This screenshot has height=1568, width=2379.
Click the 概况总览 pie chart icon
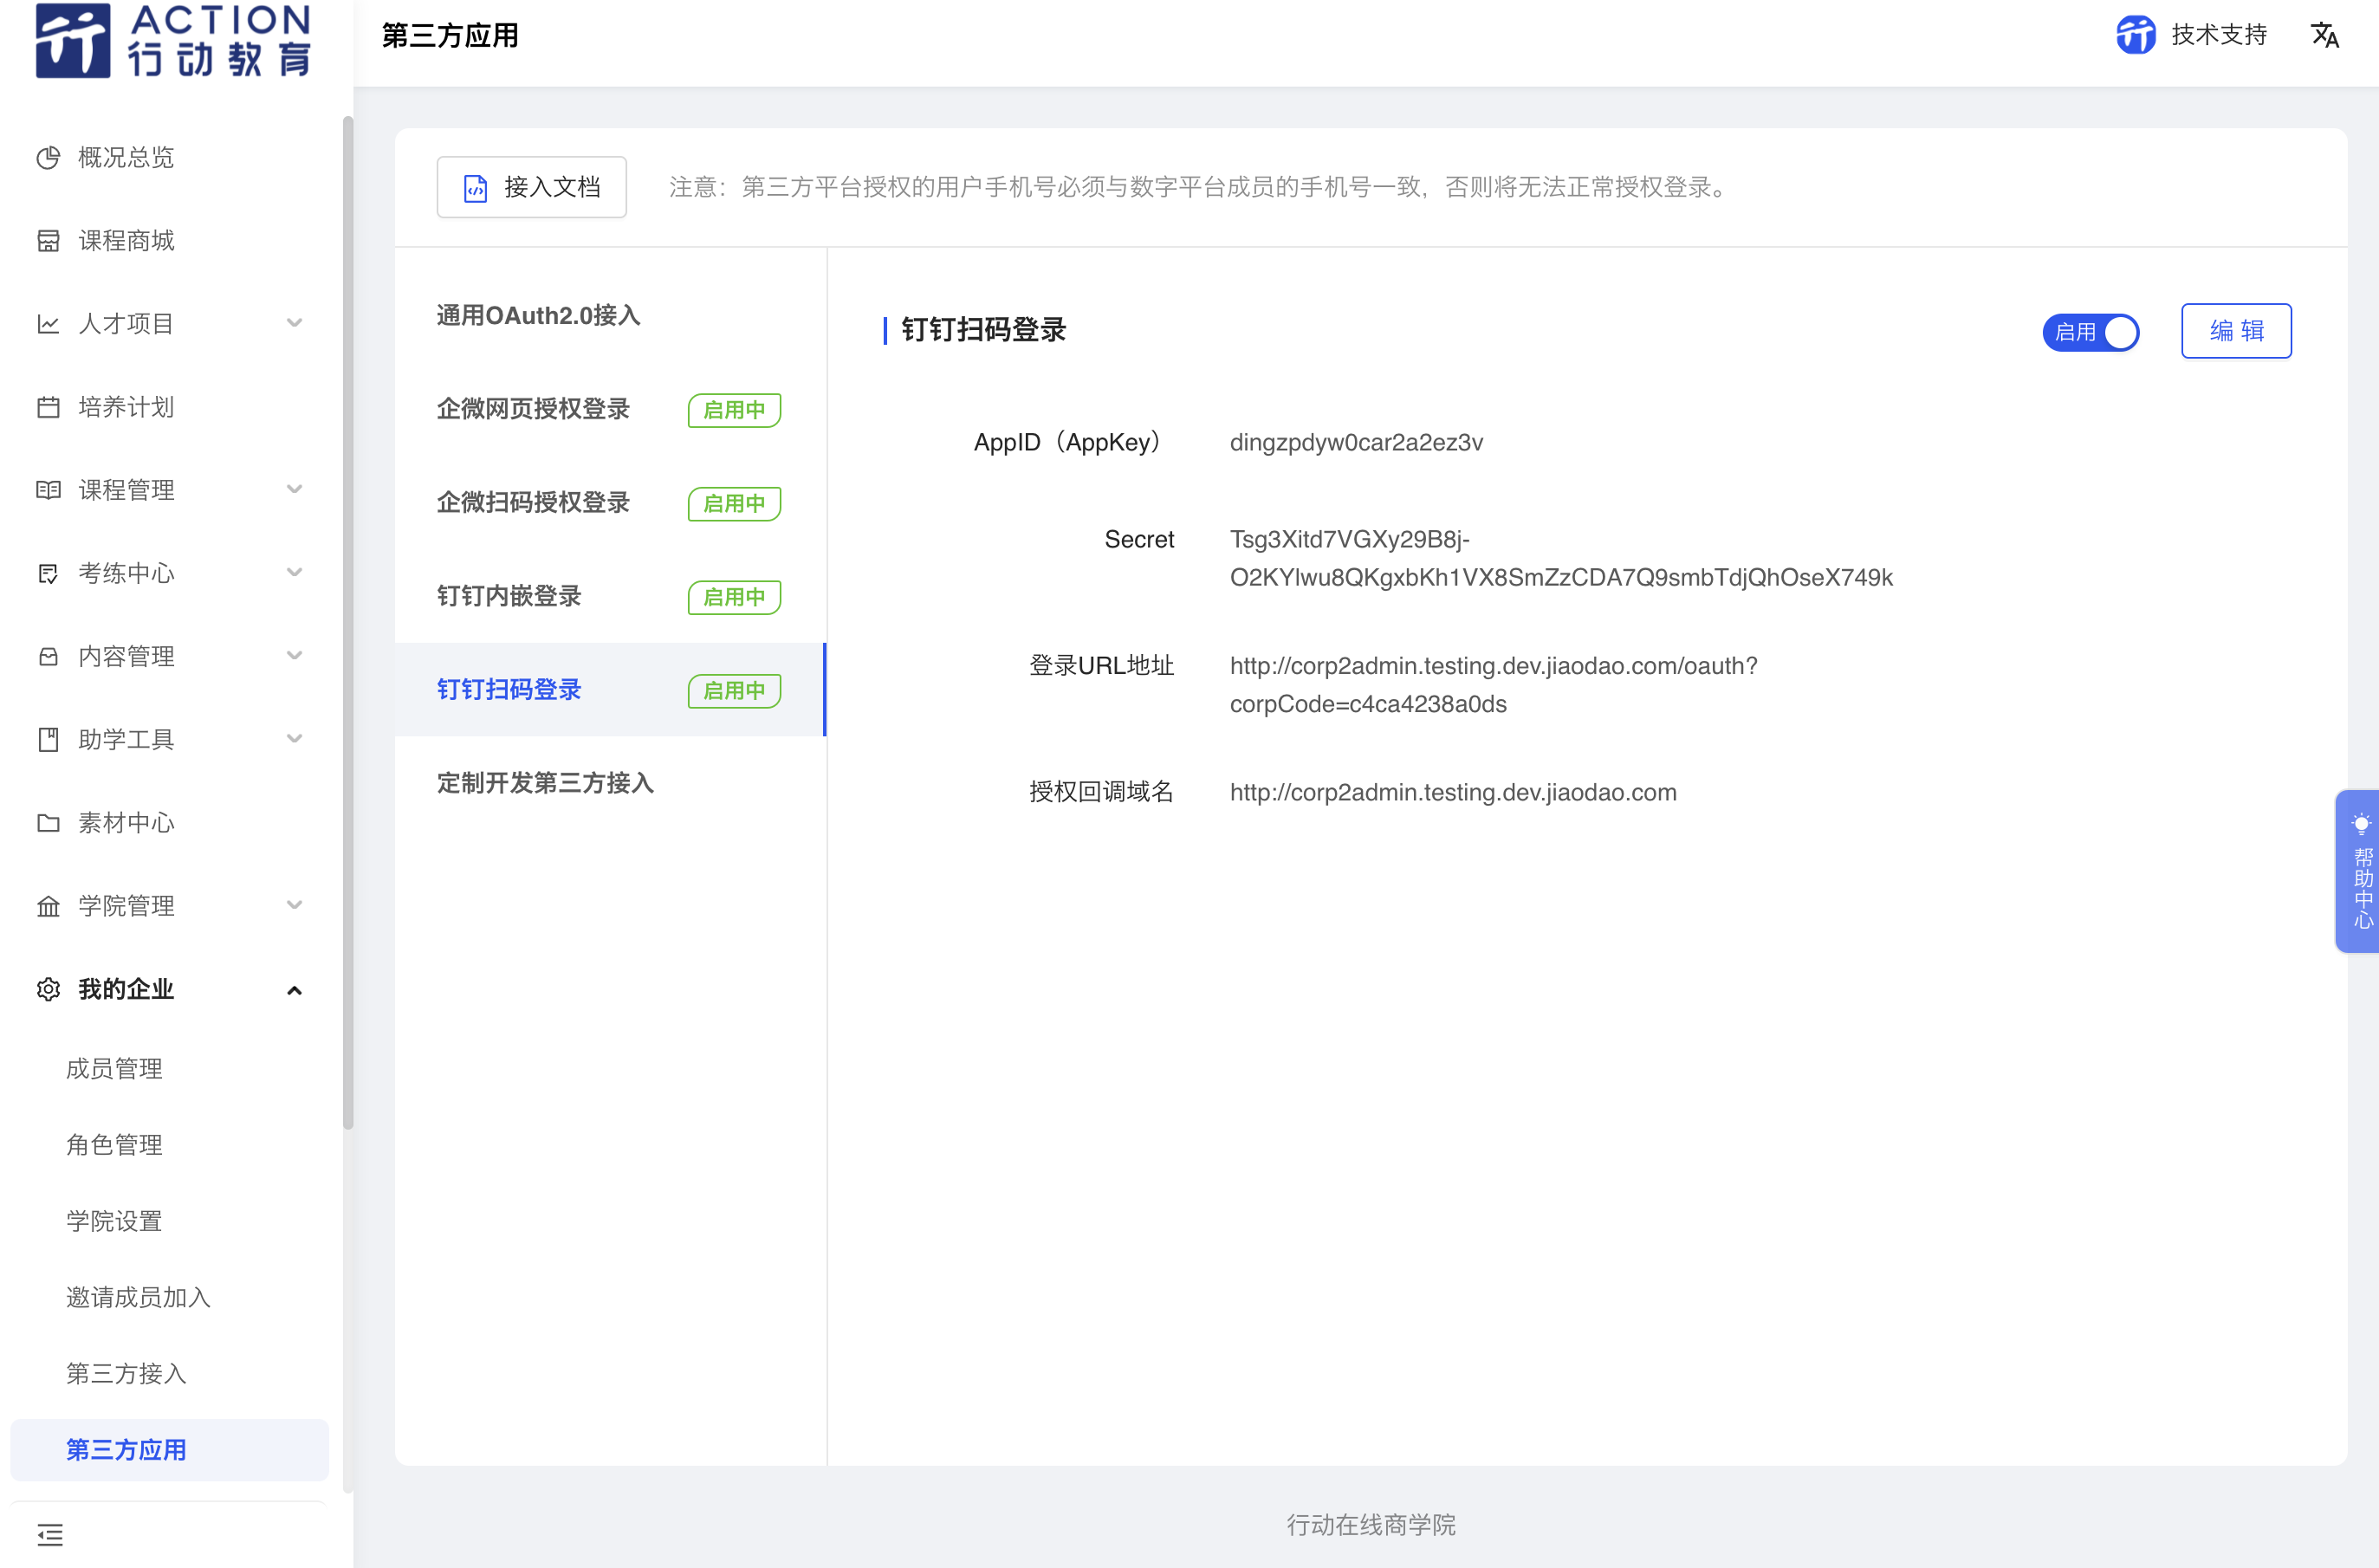click(48, 158)
